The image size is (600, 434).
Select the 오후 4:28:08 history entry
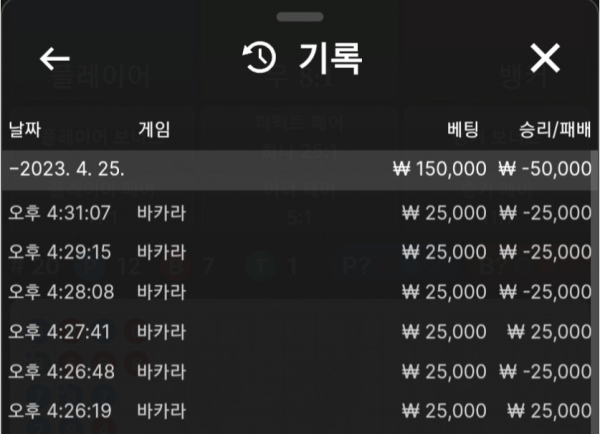click(300, 291)
